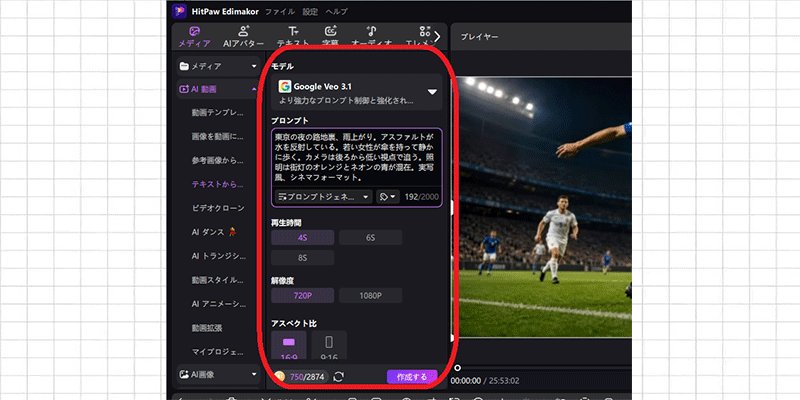Open the プロンプトジェネ... dropdown
Image resolution: width=800 pixels, height=400 pixels.
pos(323,197)
